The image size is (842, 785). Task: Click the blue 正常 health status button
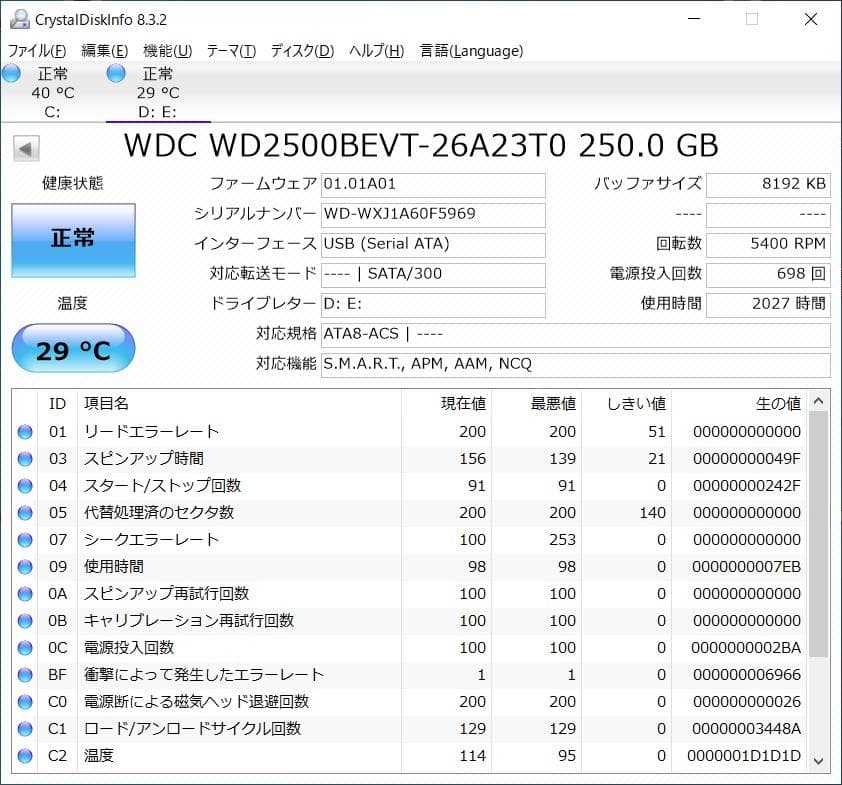coord(74,240)
